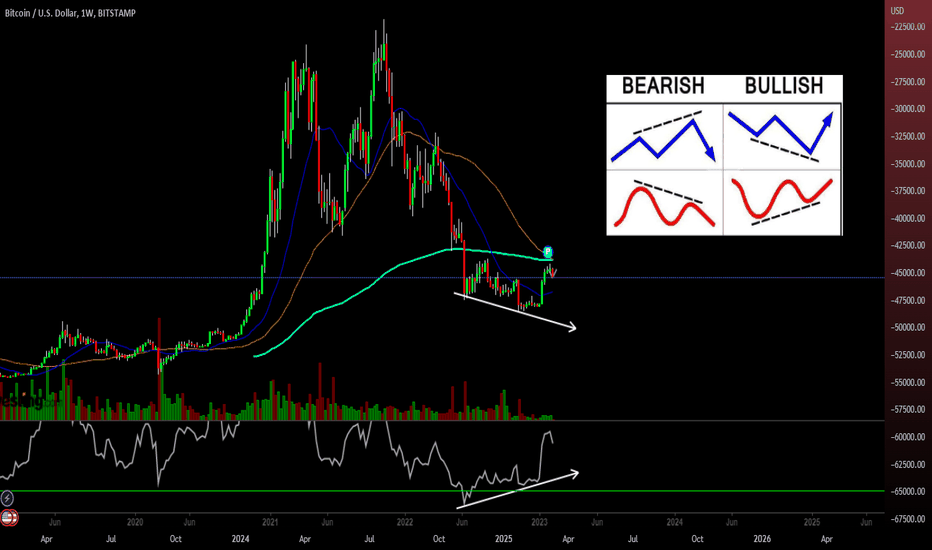
Task: Click the 22500.00 price axis label
Action: tap(908, 27)
